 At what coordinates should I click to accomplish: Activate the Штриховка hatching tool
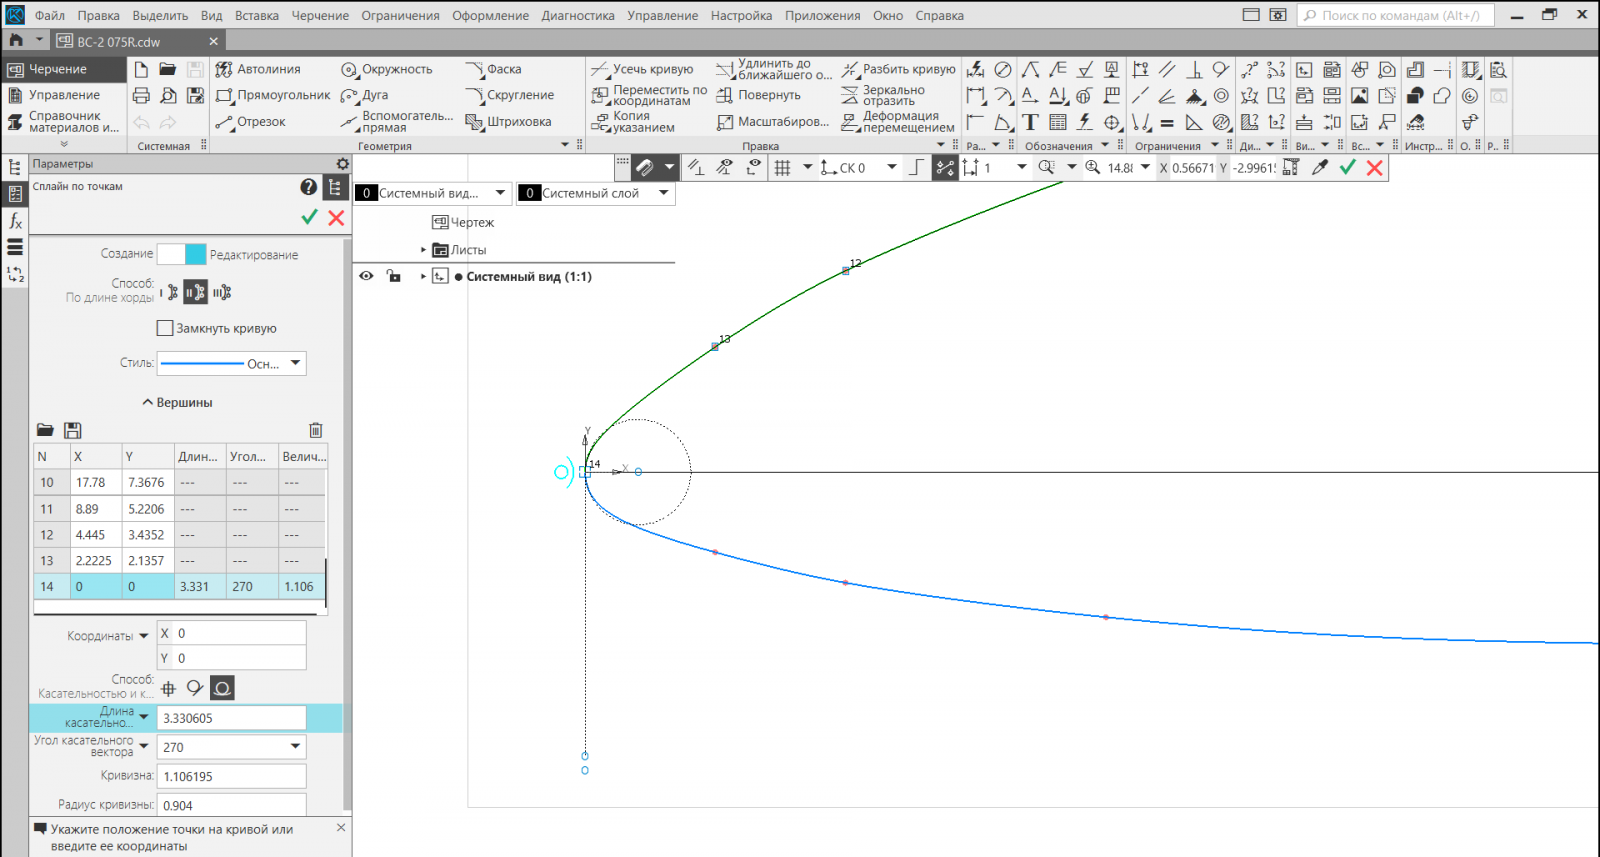pyautogui.click(x=509, y=122)
